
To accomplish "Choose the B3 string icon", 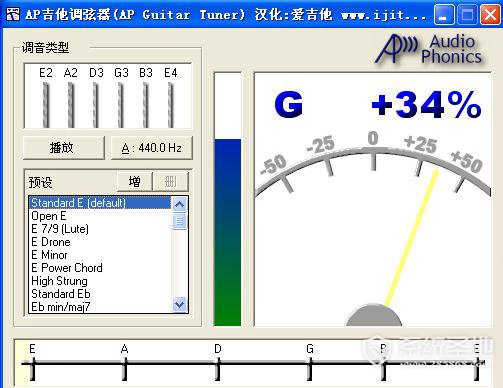I will click(x=146, y=105).
